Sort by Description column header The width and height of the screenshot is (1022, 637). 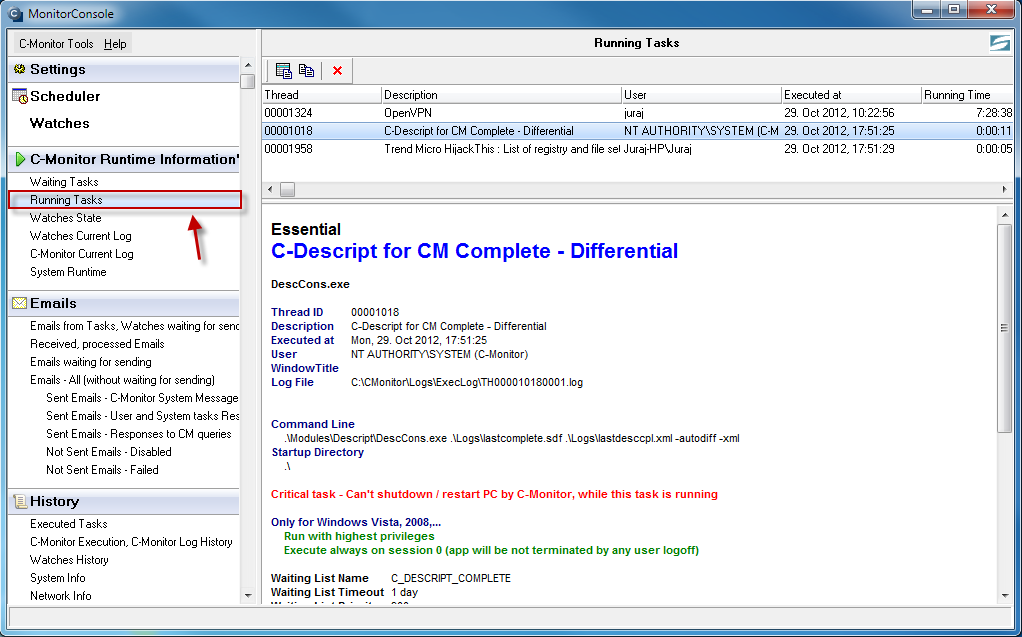502,95
